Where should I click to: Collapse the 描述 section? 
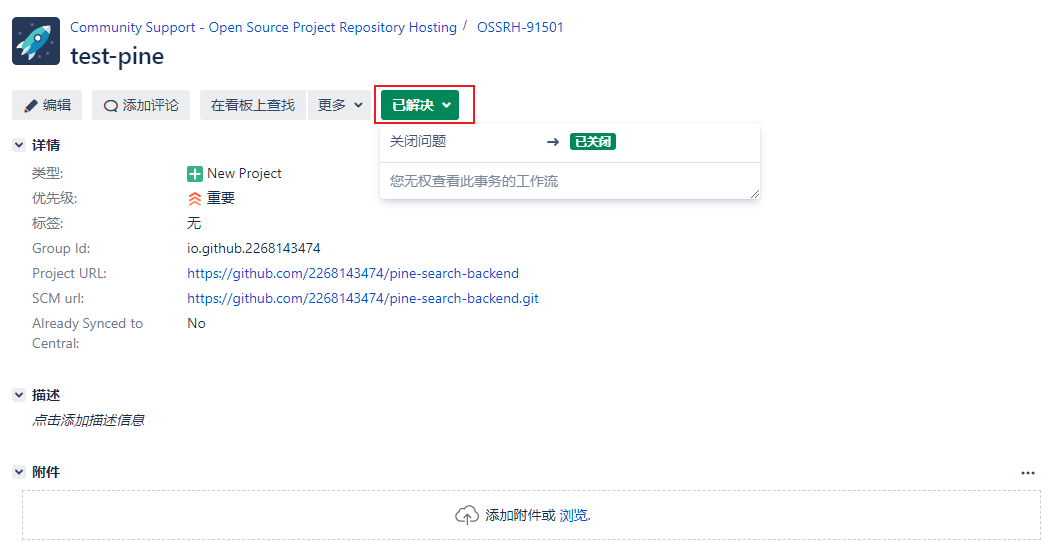19,395
